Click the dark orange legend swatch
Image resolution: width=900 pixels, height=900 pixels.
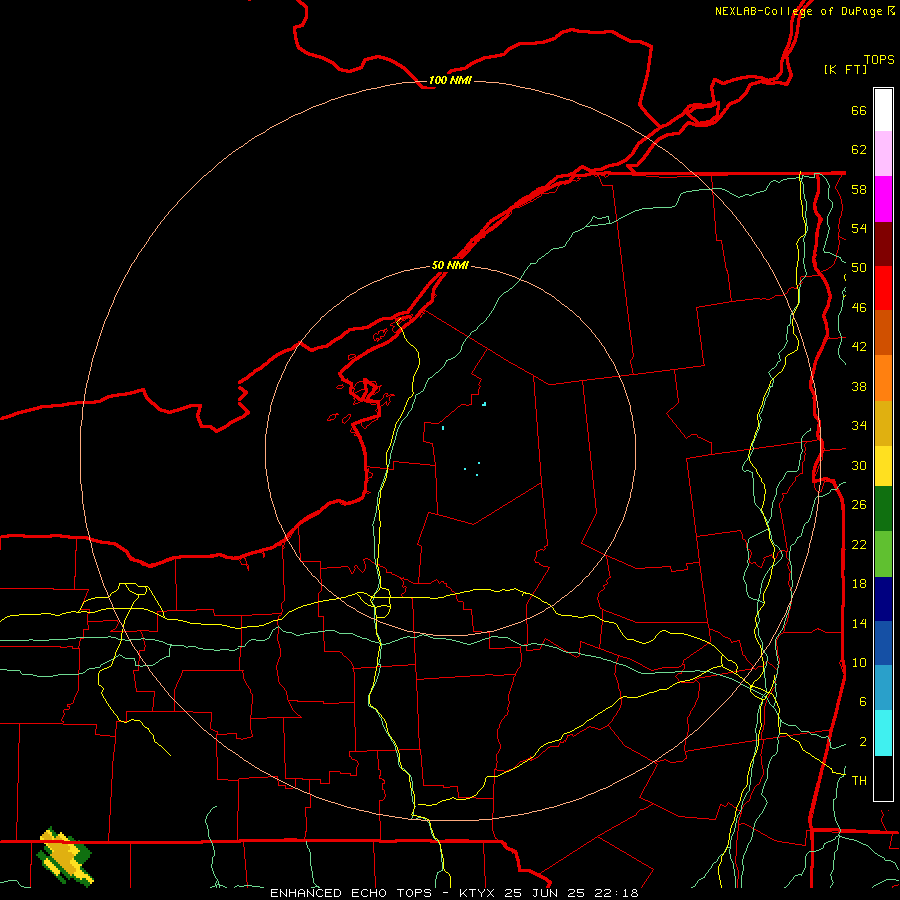point(883,332)
